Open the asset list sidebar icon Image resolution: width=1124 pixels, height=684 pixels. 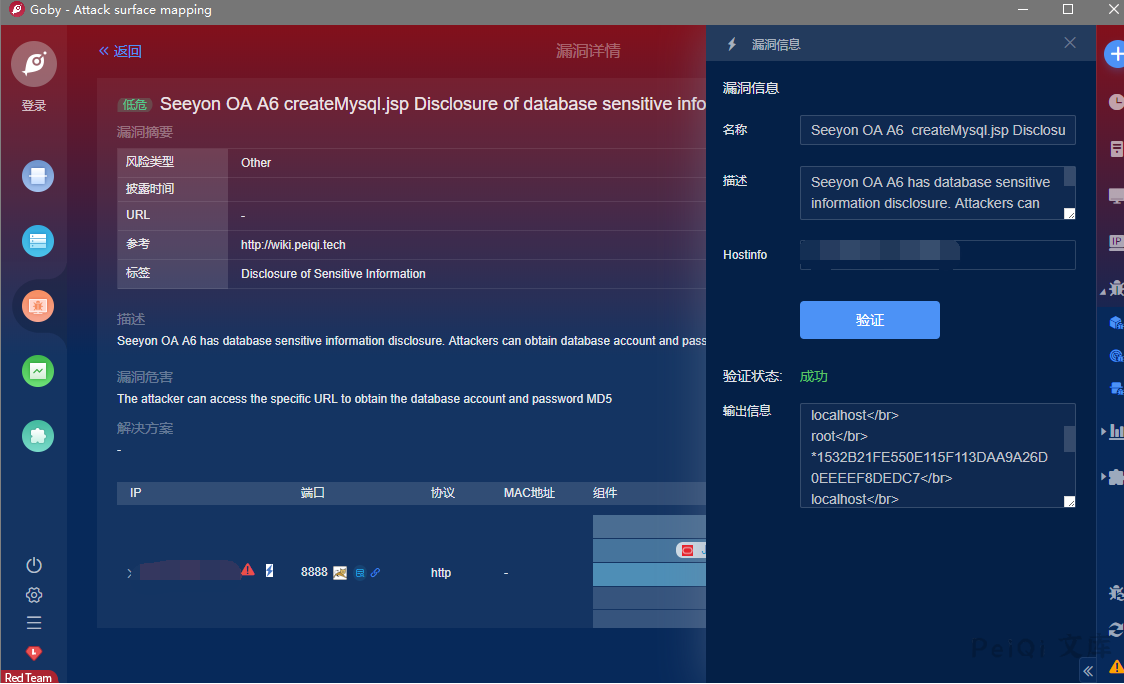tap(38, 241)
